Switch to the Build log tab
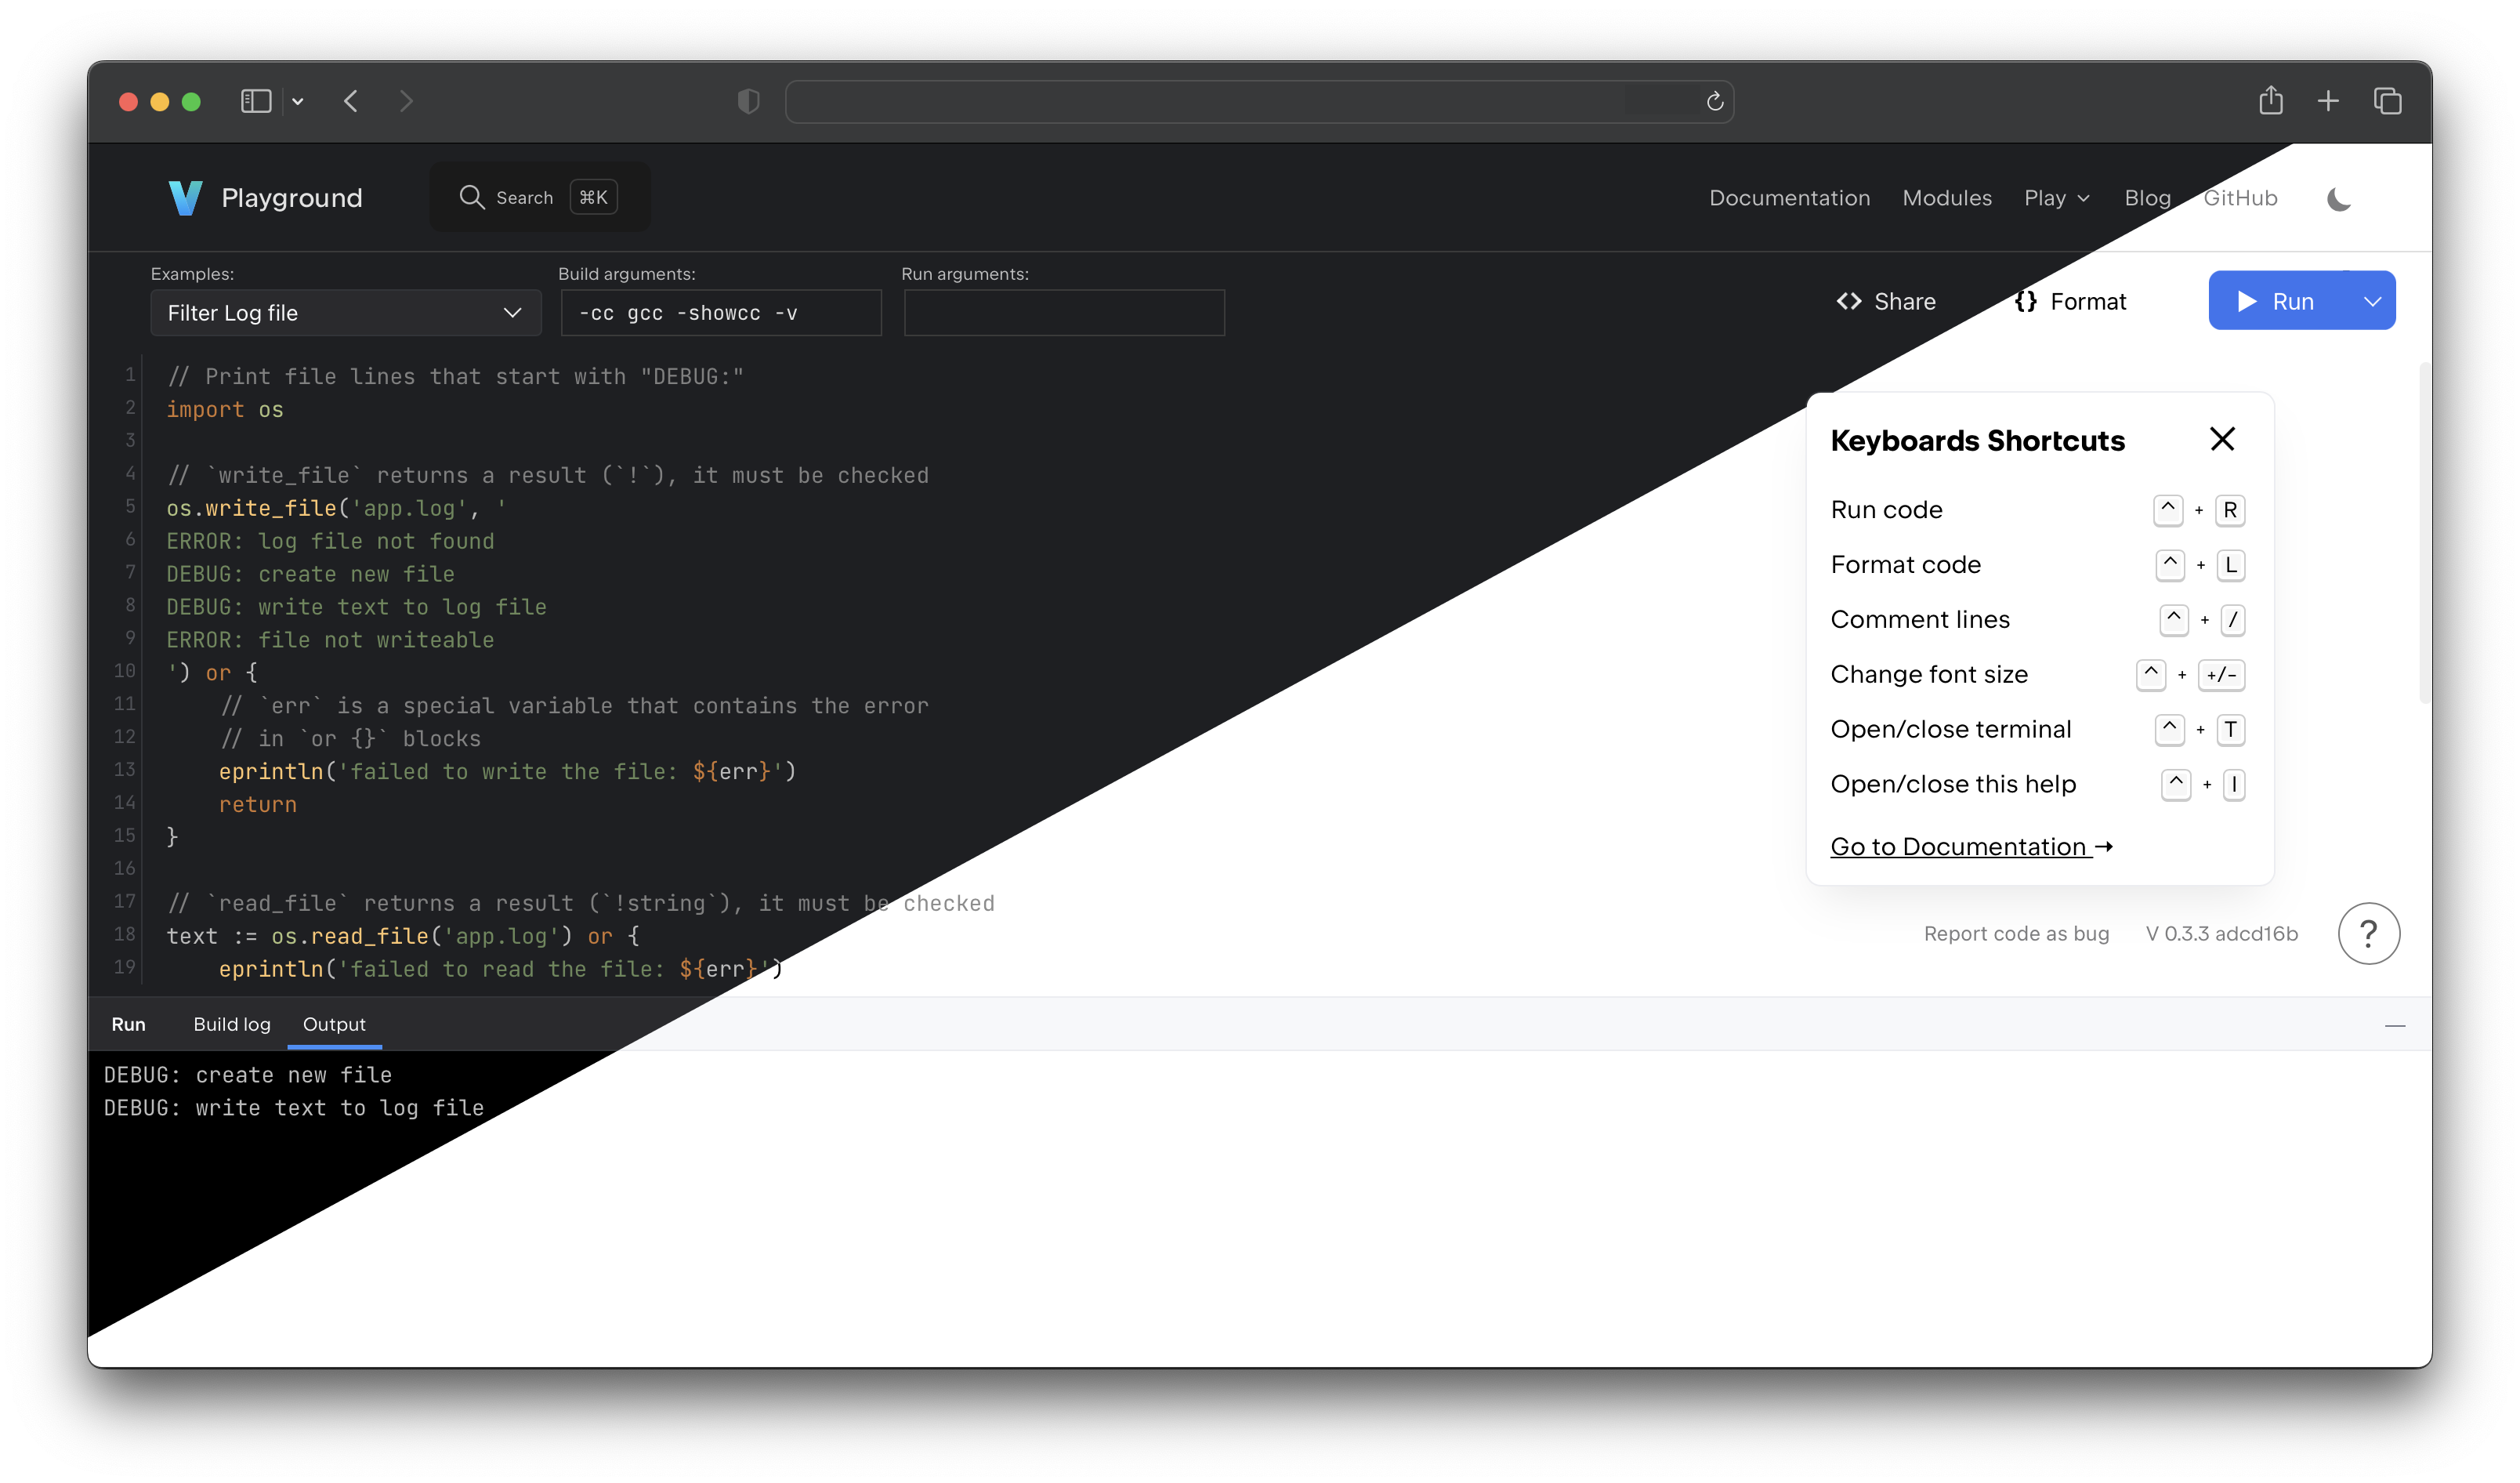2520x1483 pixels. [x=231, y=1024]
